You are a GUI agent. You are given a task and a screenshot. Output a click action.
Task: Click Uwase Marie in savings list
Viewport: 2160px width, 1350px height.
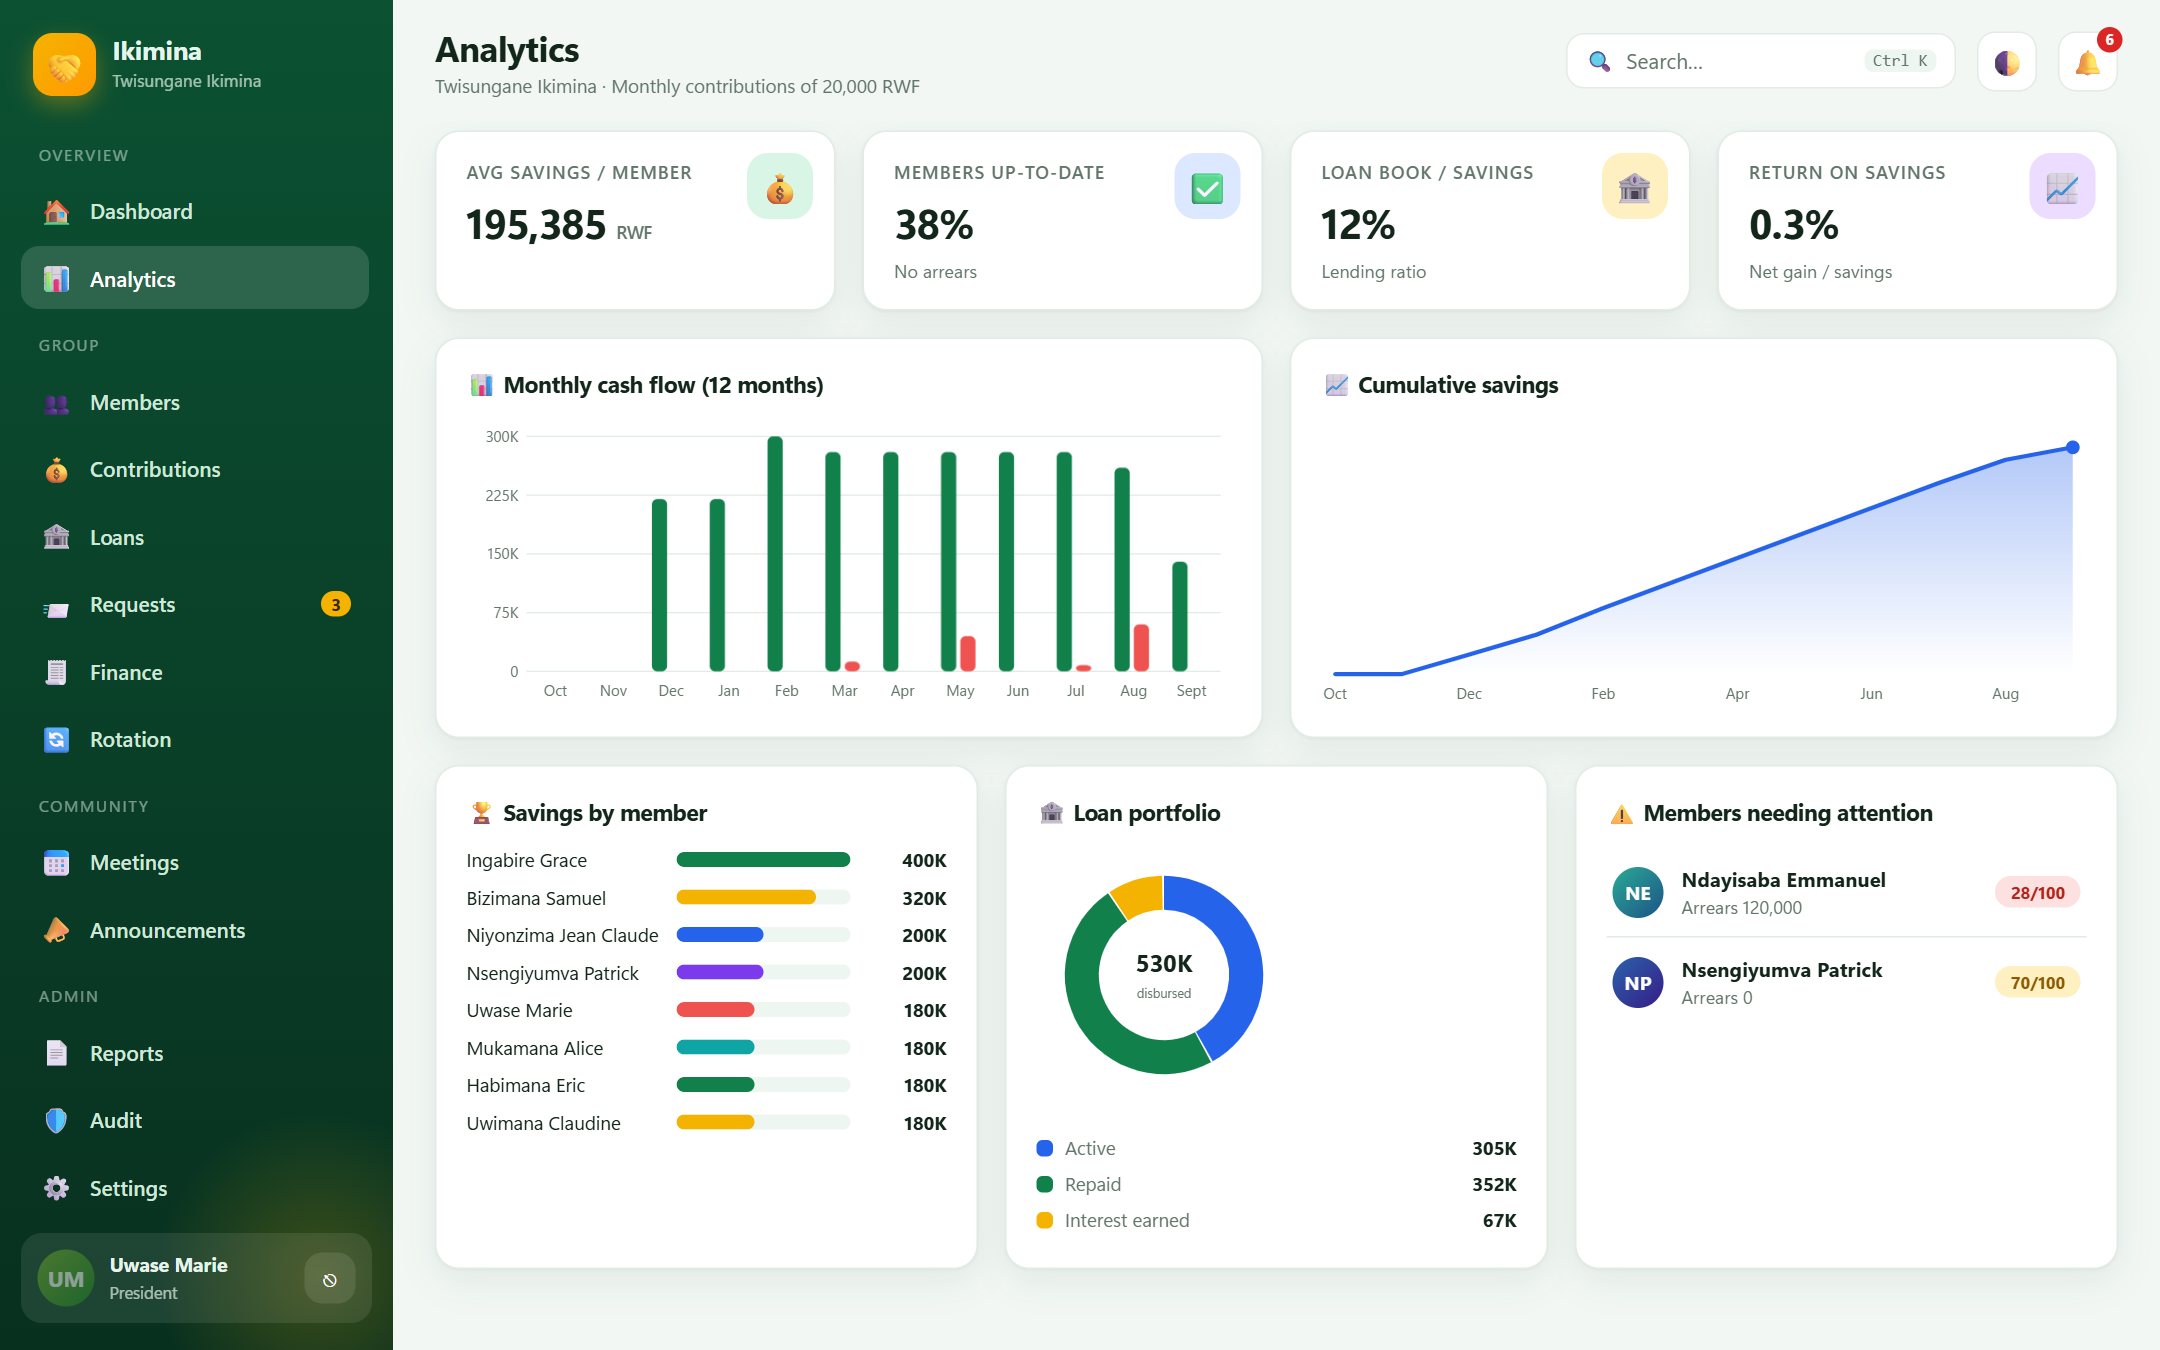click(519, 1010)
